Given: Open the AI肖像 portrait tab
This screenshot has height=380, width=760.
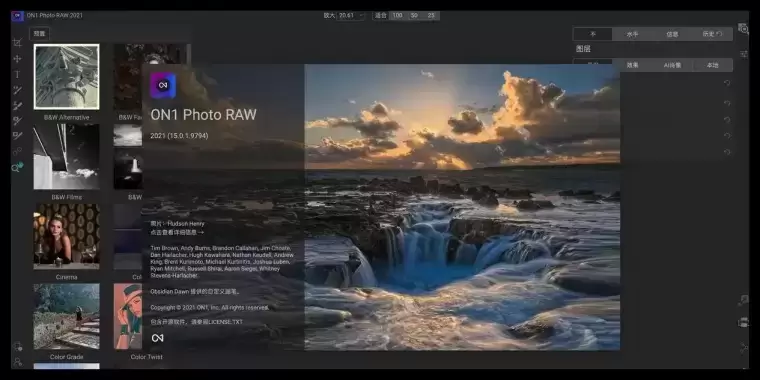Looking at the screenshot, I should pyautogui.click(x=672, y=65).
